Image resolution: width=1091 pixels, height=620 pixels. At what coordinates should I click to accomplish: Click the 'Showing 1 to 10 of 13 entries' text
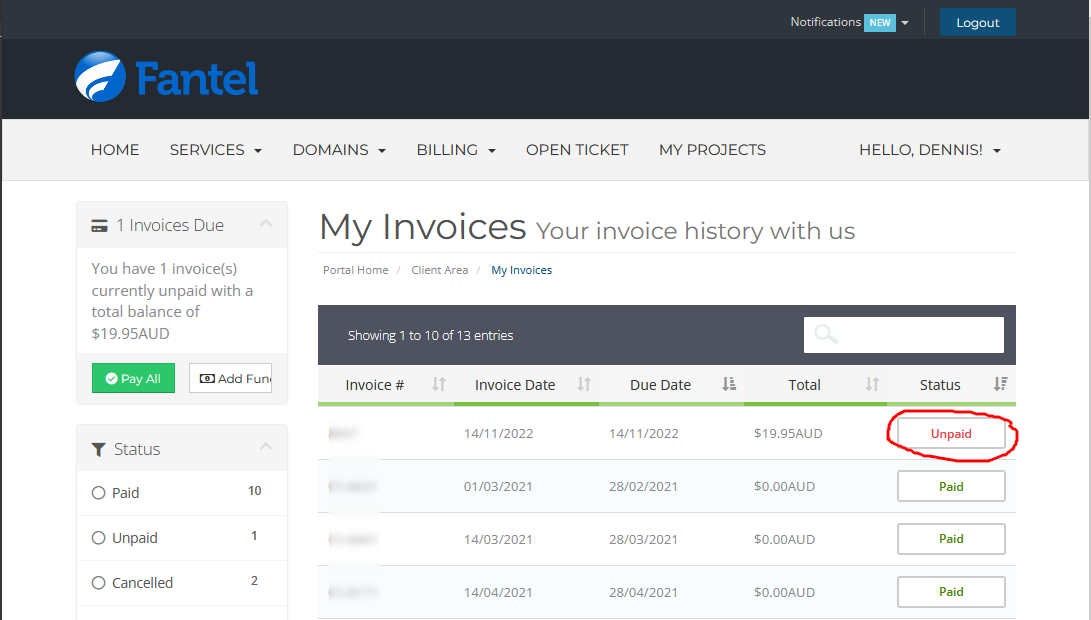point(431,335)
